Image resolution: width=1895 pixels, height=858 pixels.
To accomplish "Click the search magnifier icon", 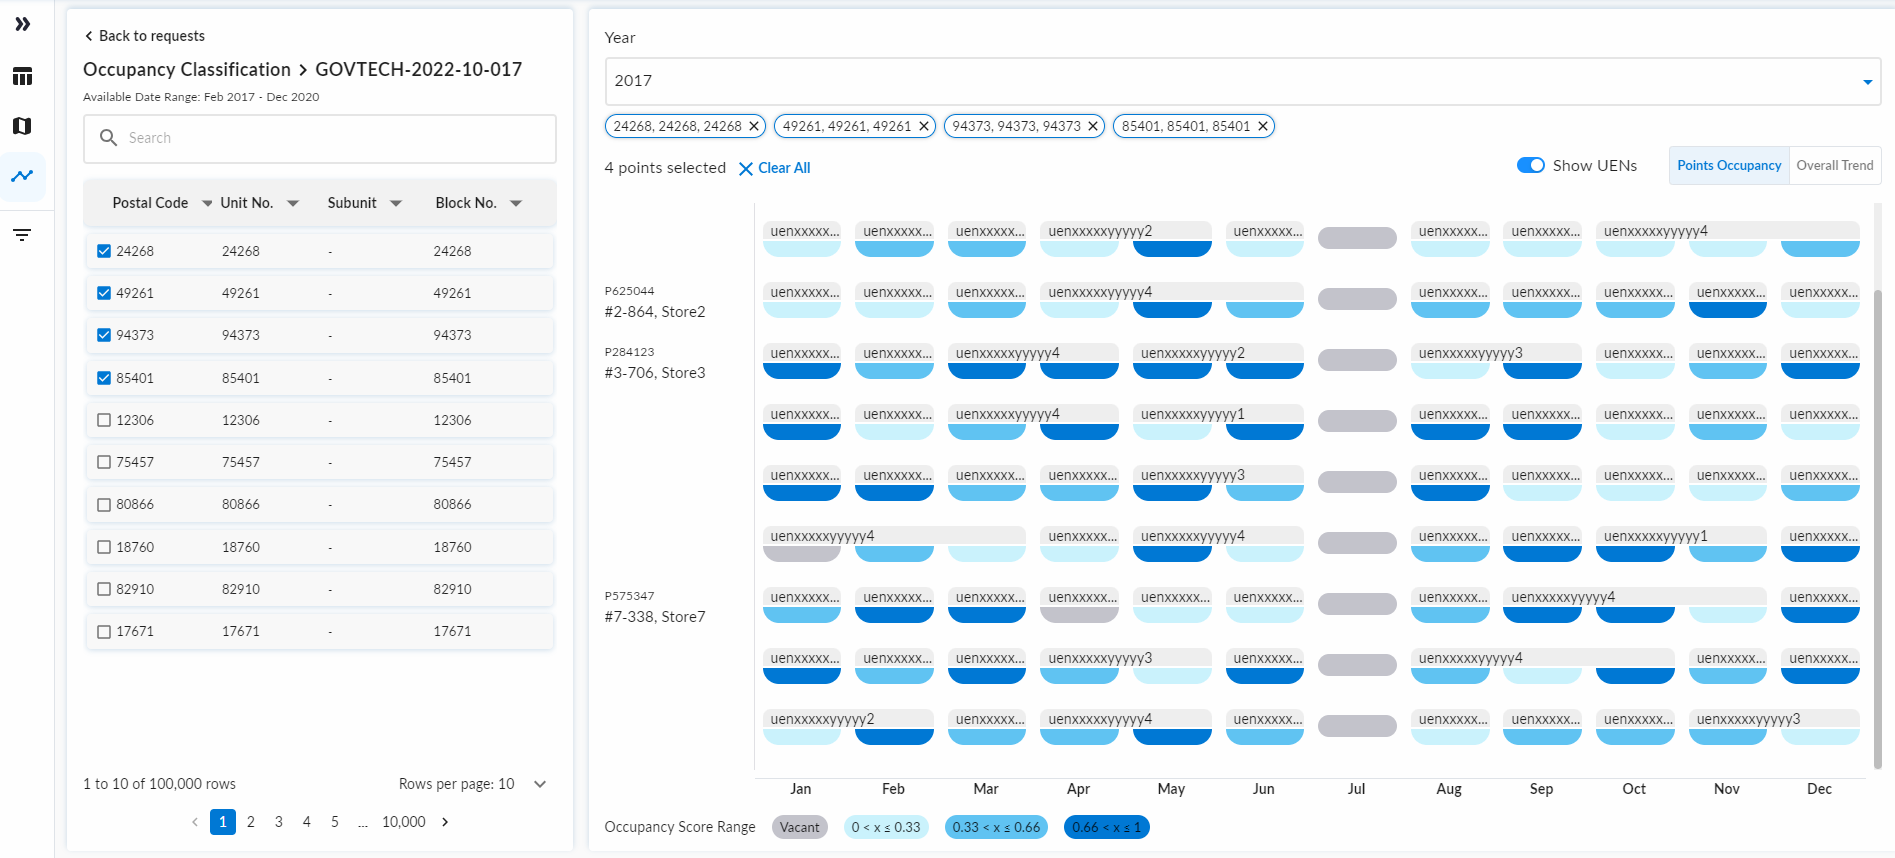I will point(108,138).
